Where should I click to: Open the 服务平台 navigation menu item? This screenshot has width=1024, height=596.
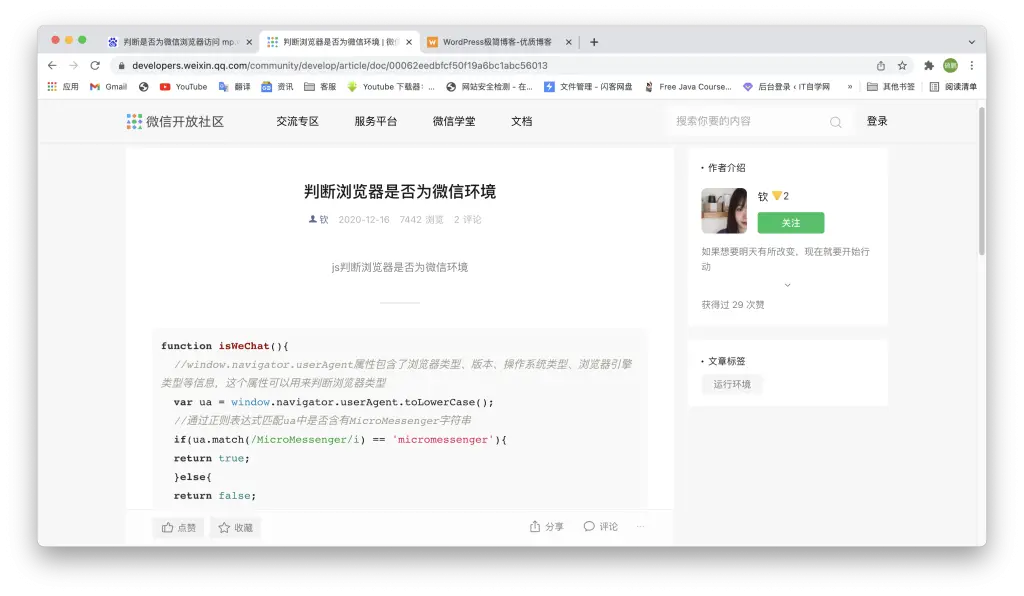(x=375, y=121)
